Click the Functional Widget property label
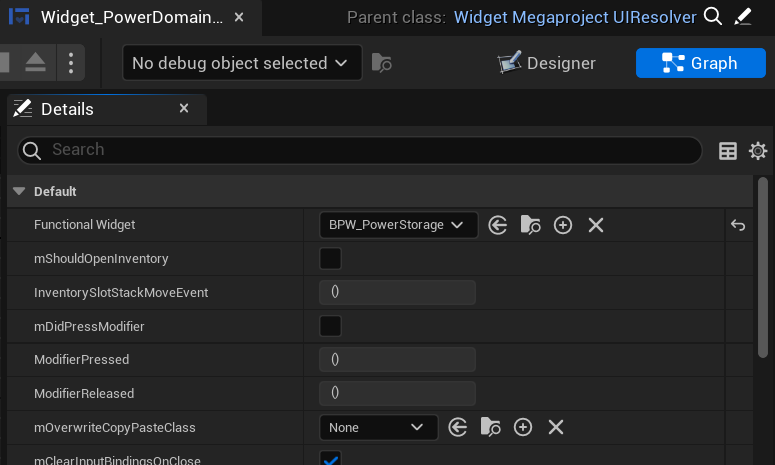The image size is (775, 465). coord(85,225)
